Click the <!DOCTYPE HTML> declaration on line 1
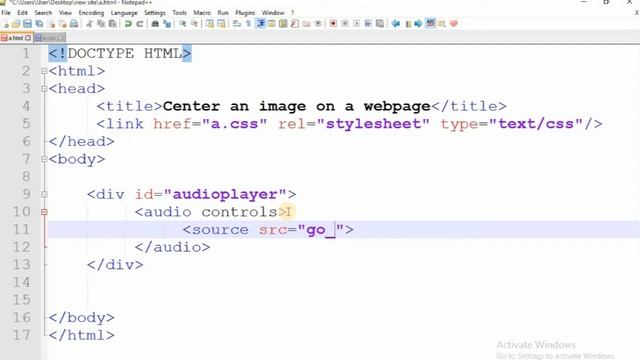 coord(120,53)
